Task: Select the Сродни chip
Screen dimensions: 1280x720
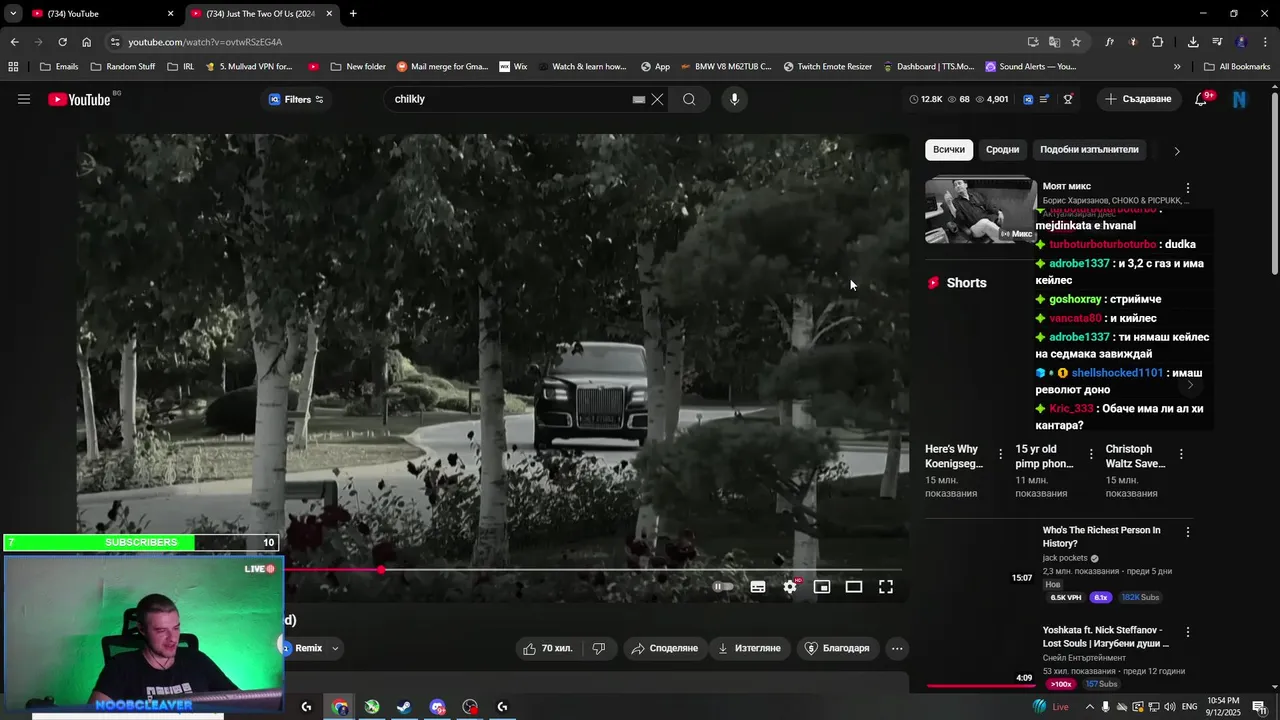Action: (x=1002, y=149)
